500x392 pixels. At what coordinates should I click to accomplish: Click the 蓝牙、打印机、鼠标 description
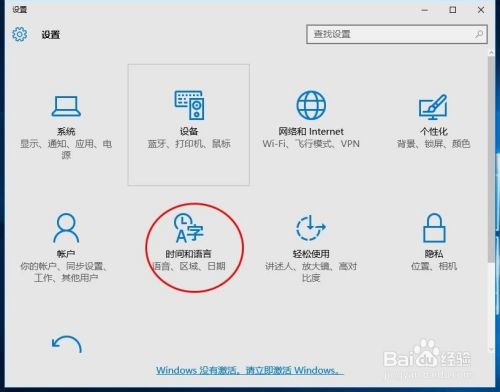click(x=189, y=144)
